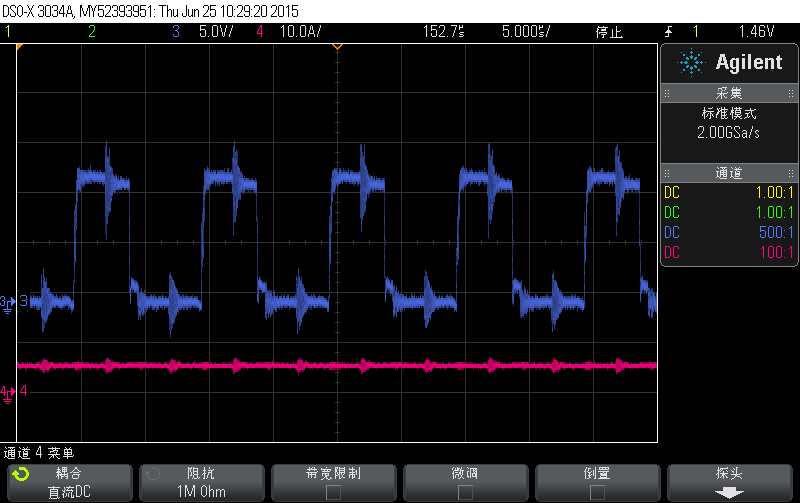Screen dimensions: 800x503
Task: Click the 标准模式 acquisition mode text
Action: (729, 113)
